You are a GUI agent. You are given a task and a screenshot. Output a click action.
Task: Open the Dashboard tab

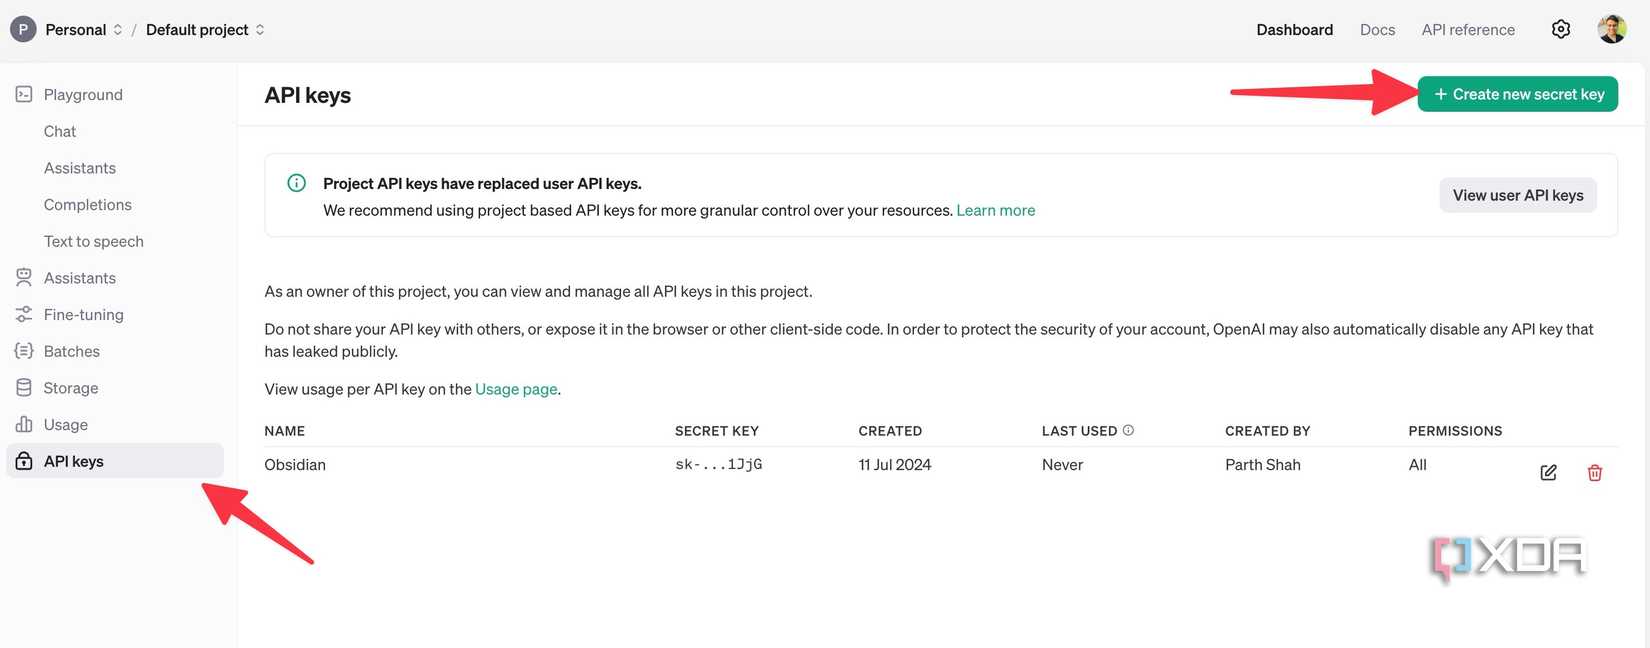1294,30
